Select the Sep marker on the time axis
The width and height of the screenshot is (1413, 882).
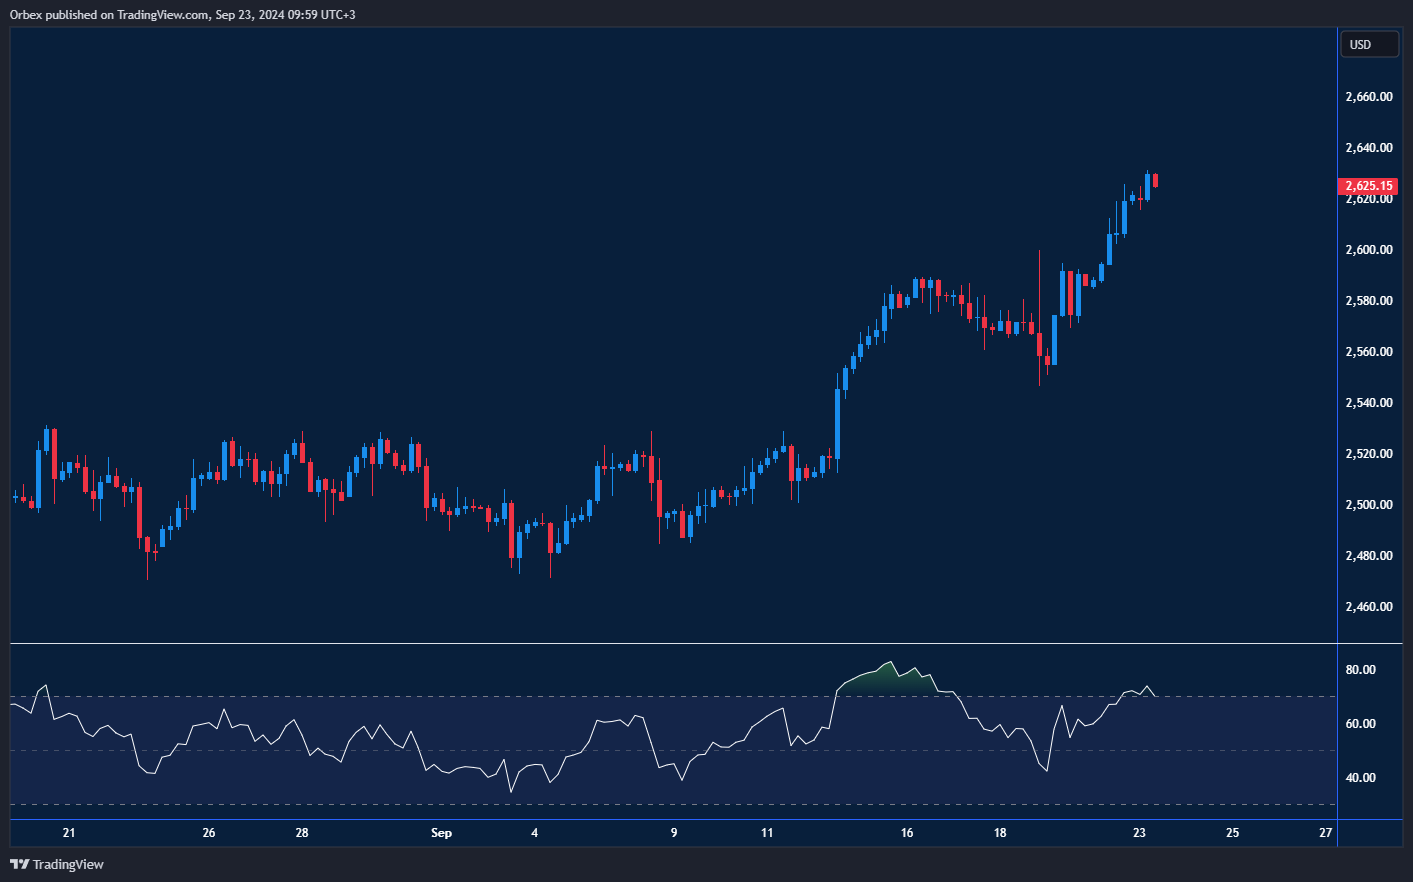coord(441,832)
